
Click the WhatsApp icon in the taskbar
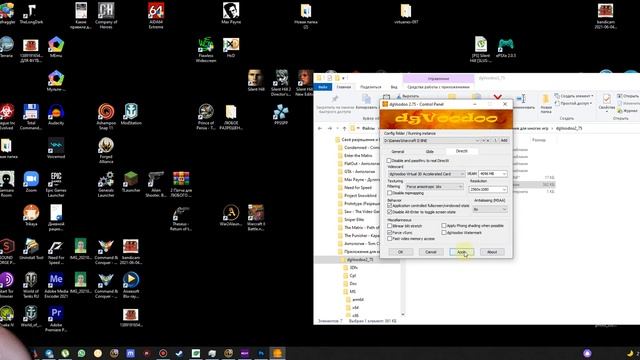[x=82, y=353]
